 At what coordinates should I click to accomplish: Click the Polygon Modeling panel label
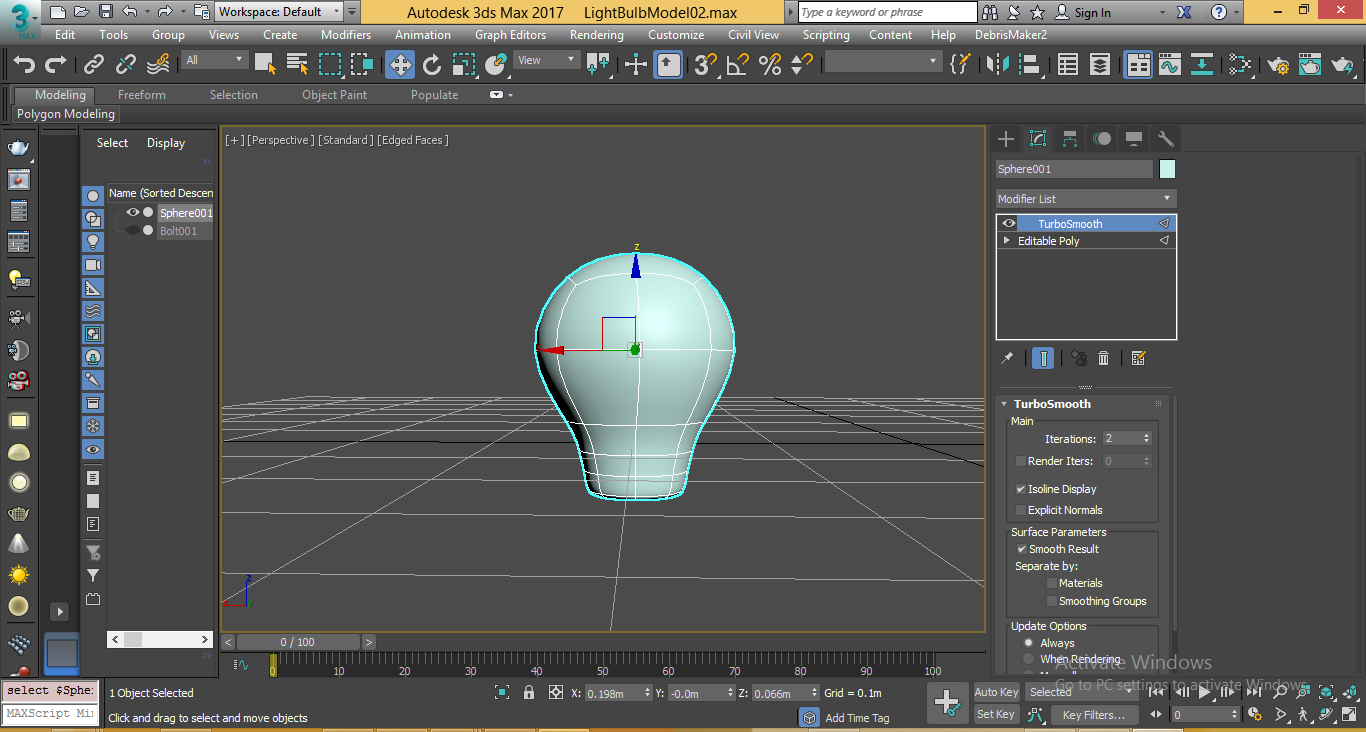[66, 114]
